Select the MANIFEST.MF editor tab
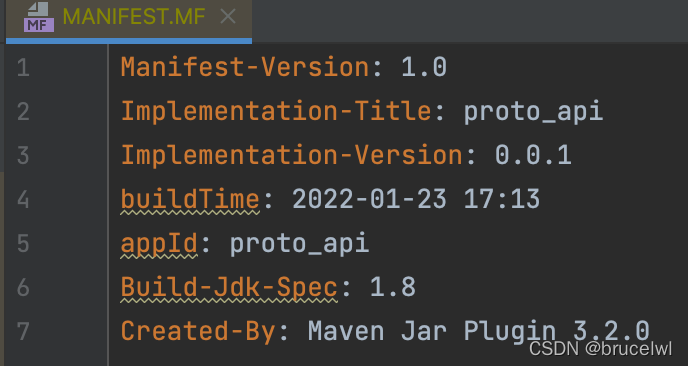This screenshot has height=366, width=688. (x=129, y=19)
